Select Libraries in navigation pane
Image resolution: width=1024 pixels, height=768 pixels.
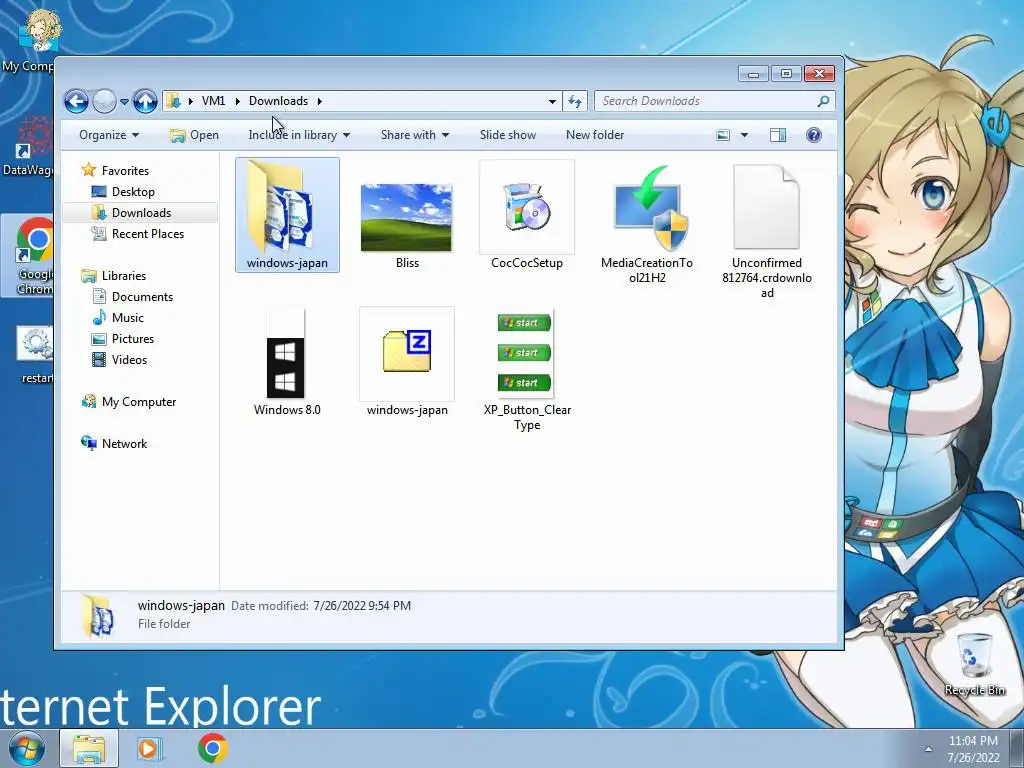coord(114,276)
